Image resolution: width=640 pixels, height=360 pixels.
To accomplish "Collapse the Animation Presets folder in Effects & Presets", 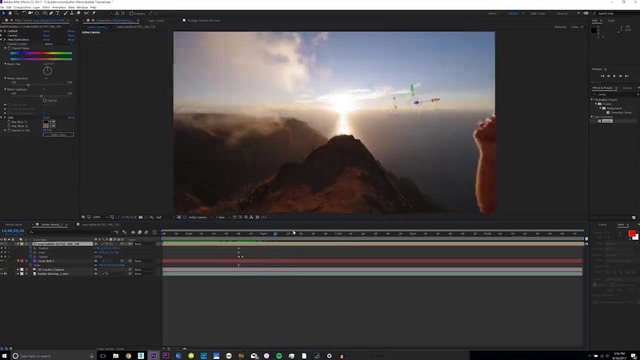I will point(592,100).
